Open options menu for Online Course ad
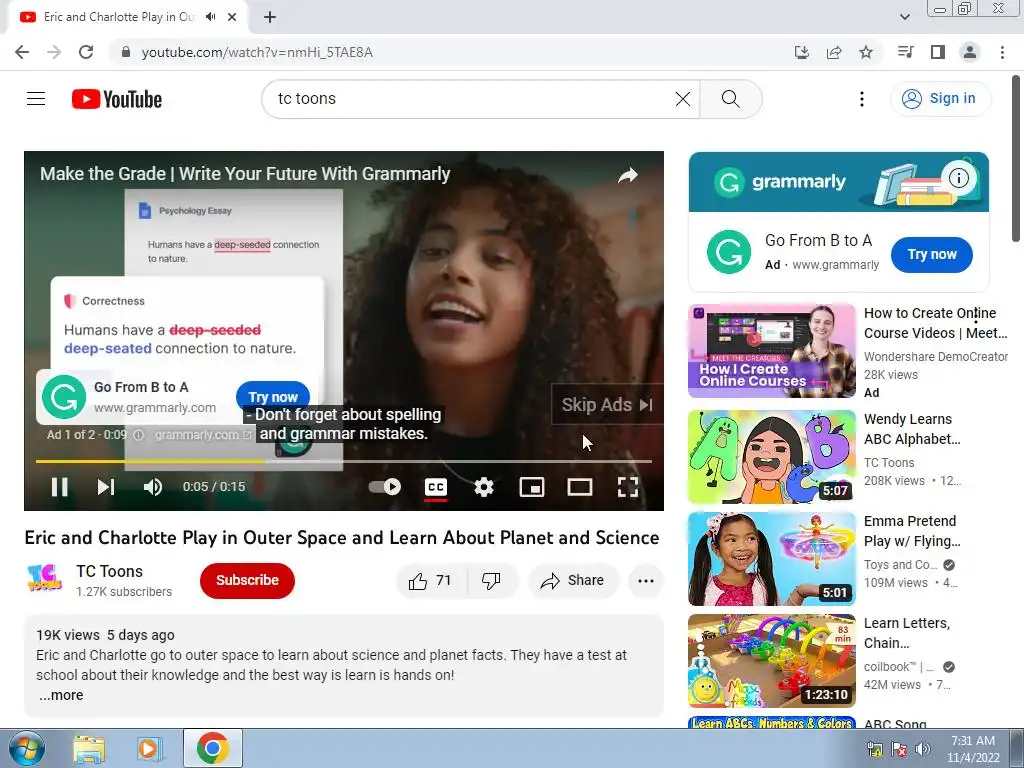This screenshot has width=1024, height=768. click(976, 317)
